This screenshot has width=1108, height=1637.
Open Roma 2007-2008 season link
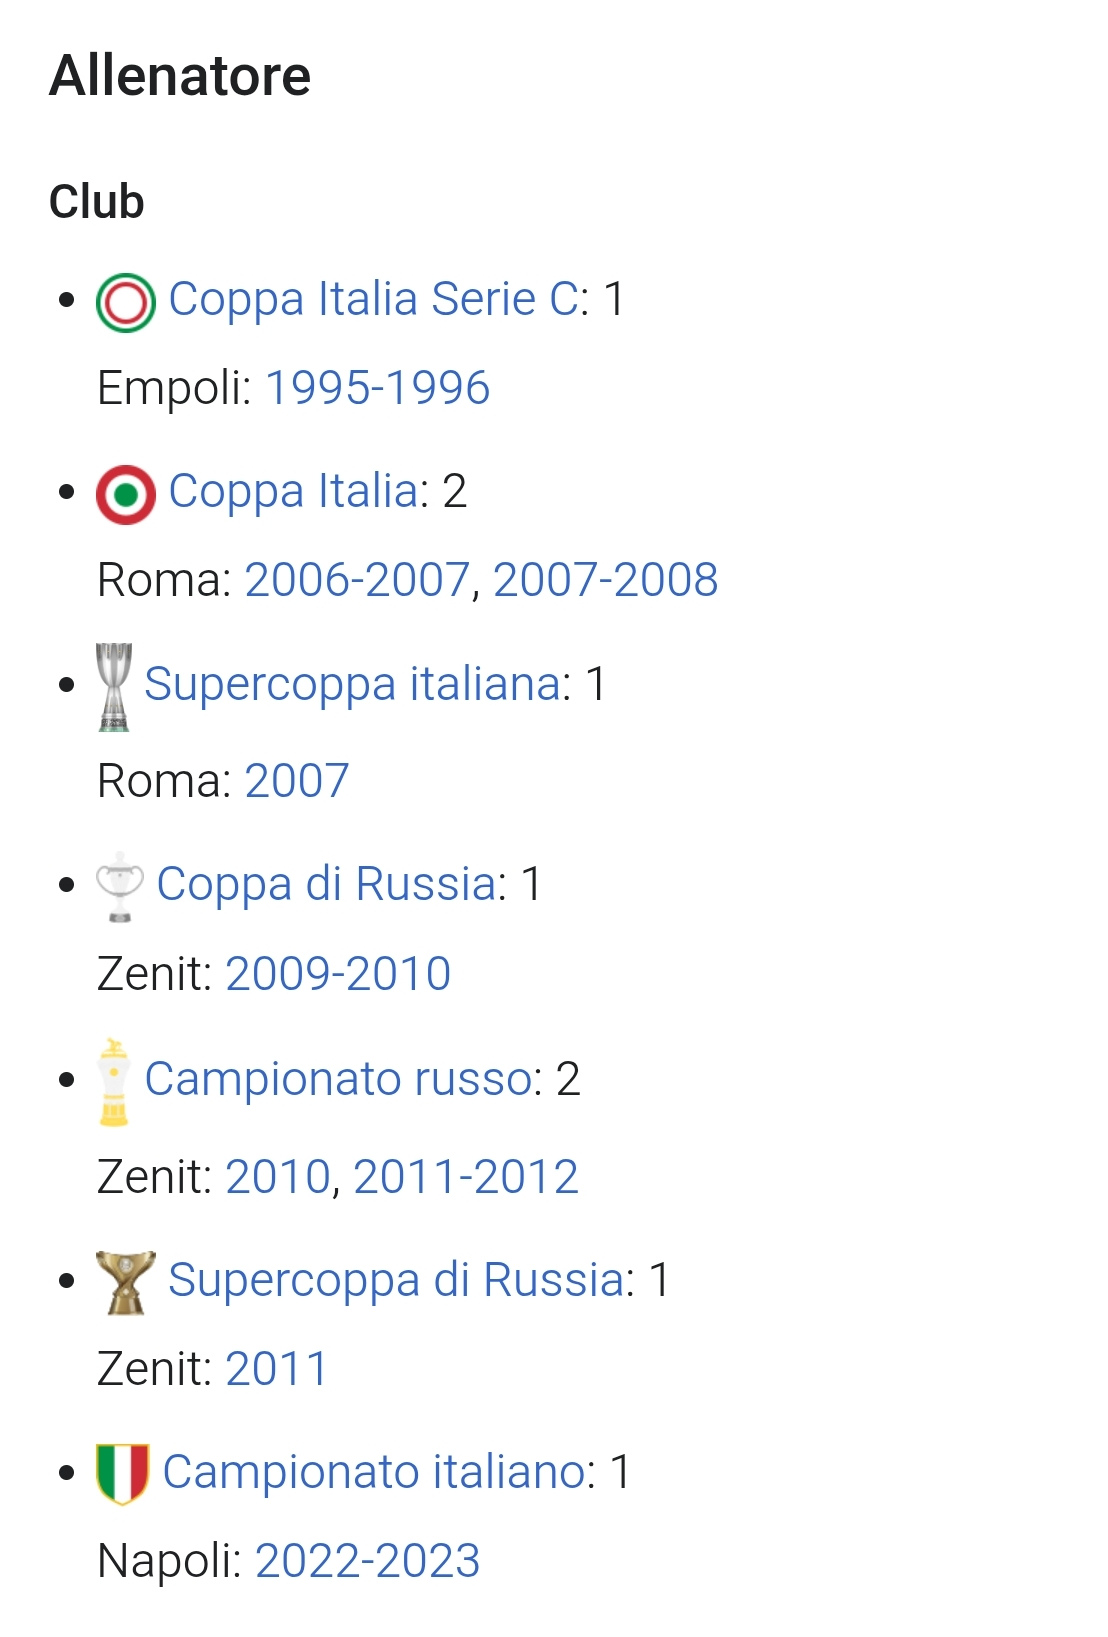click(605, 580)
